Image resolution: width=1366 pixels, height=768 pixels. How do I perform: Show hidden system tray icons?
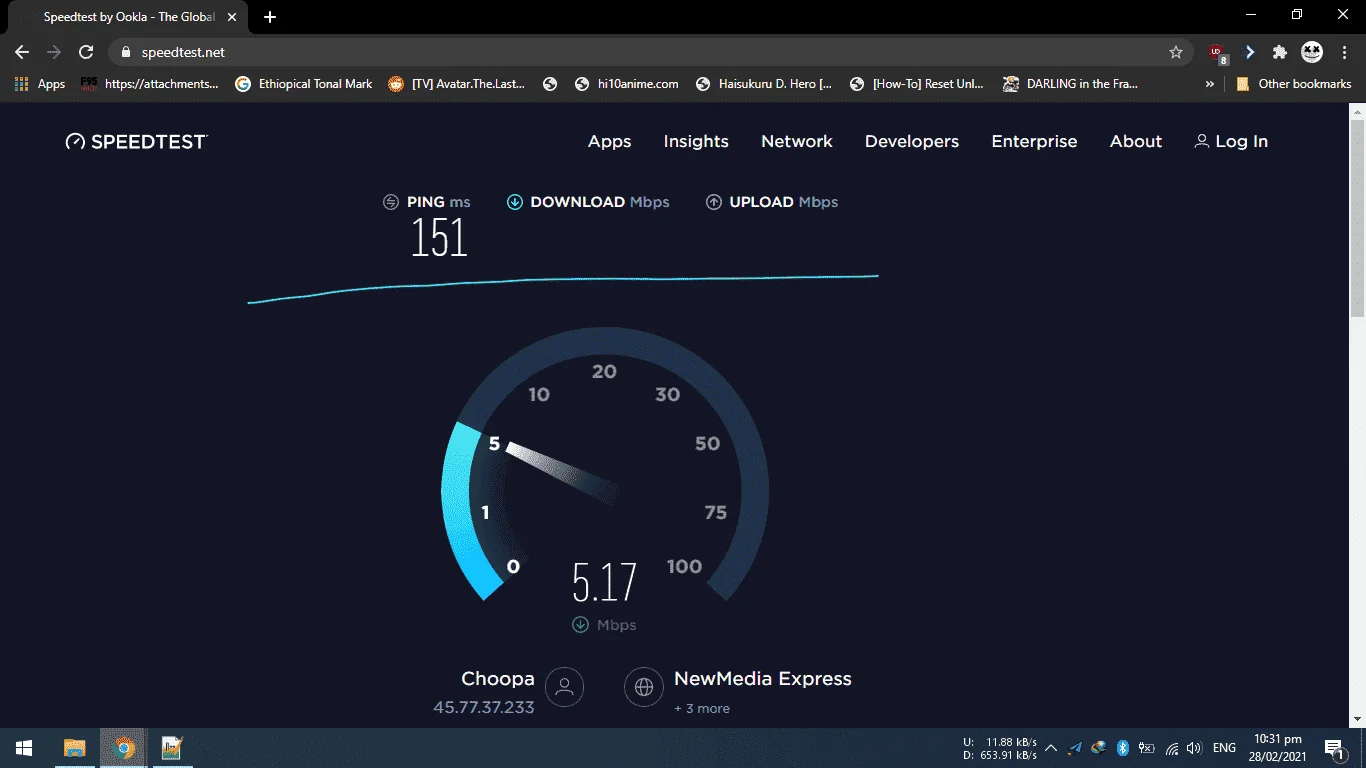pos(1051,748)
